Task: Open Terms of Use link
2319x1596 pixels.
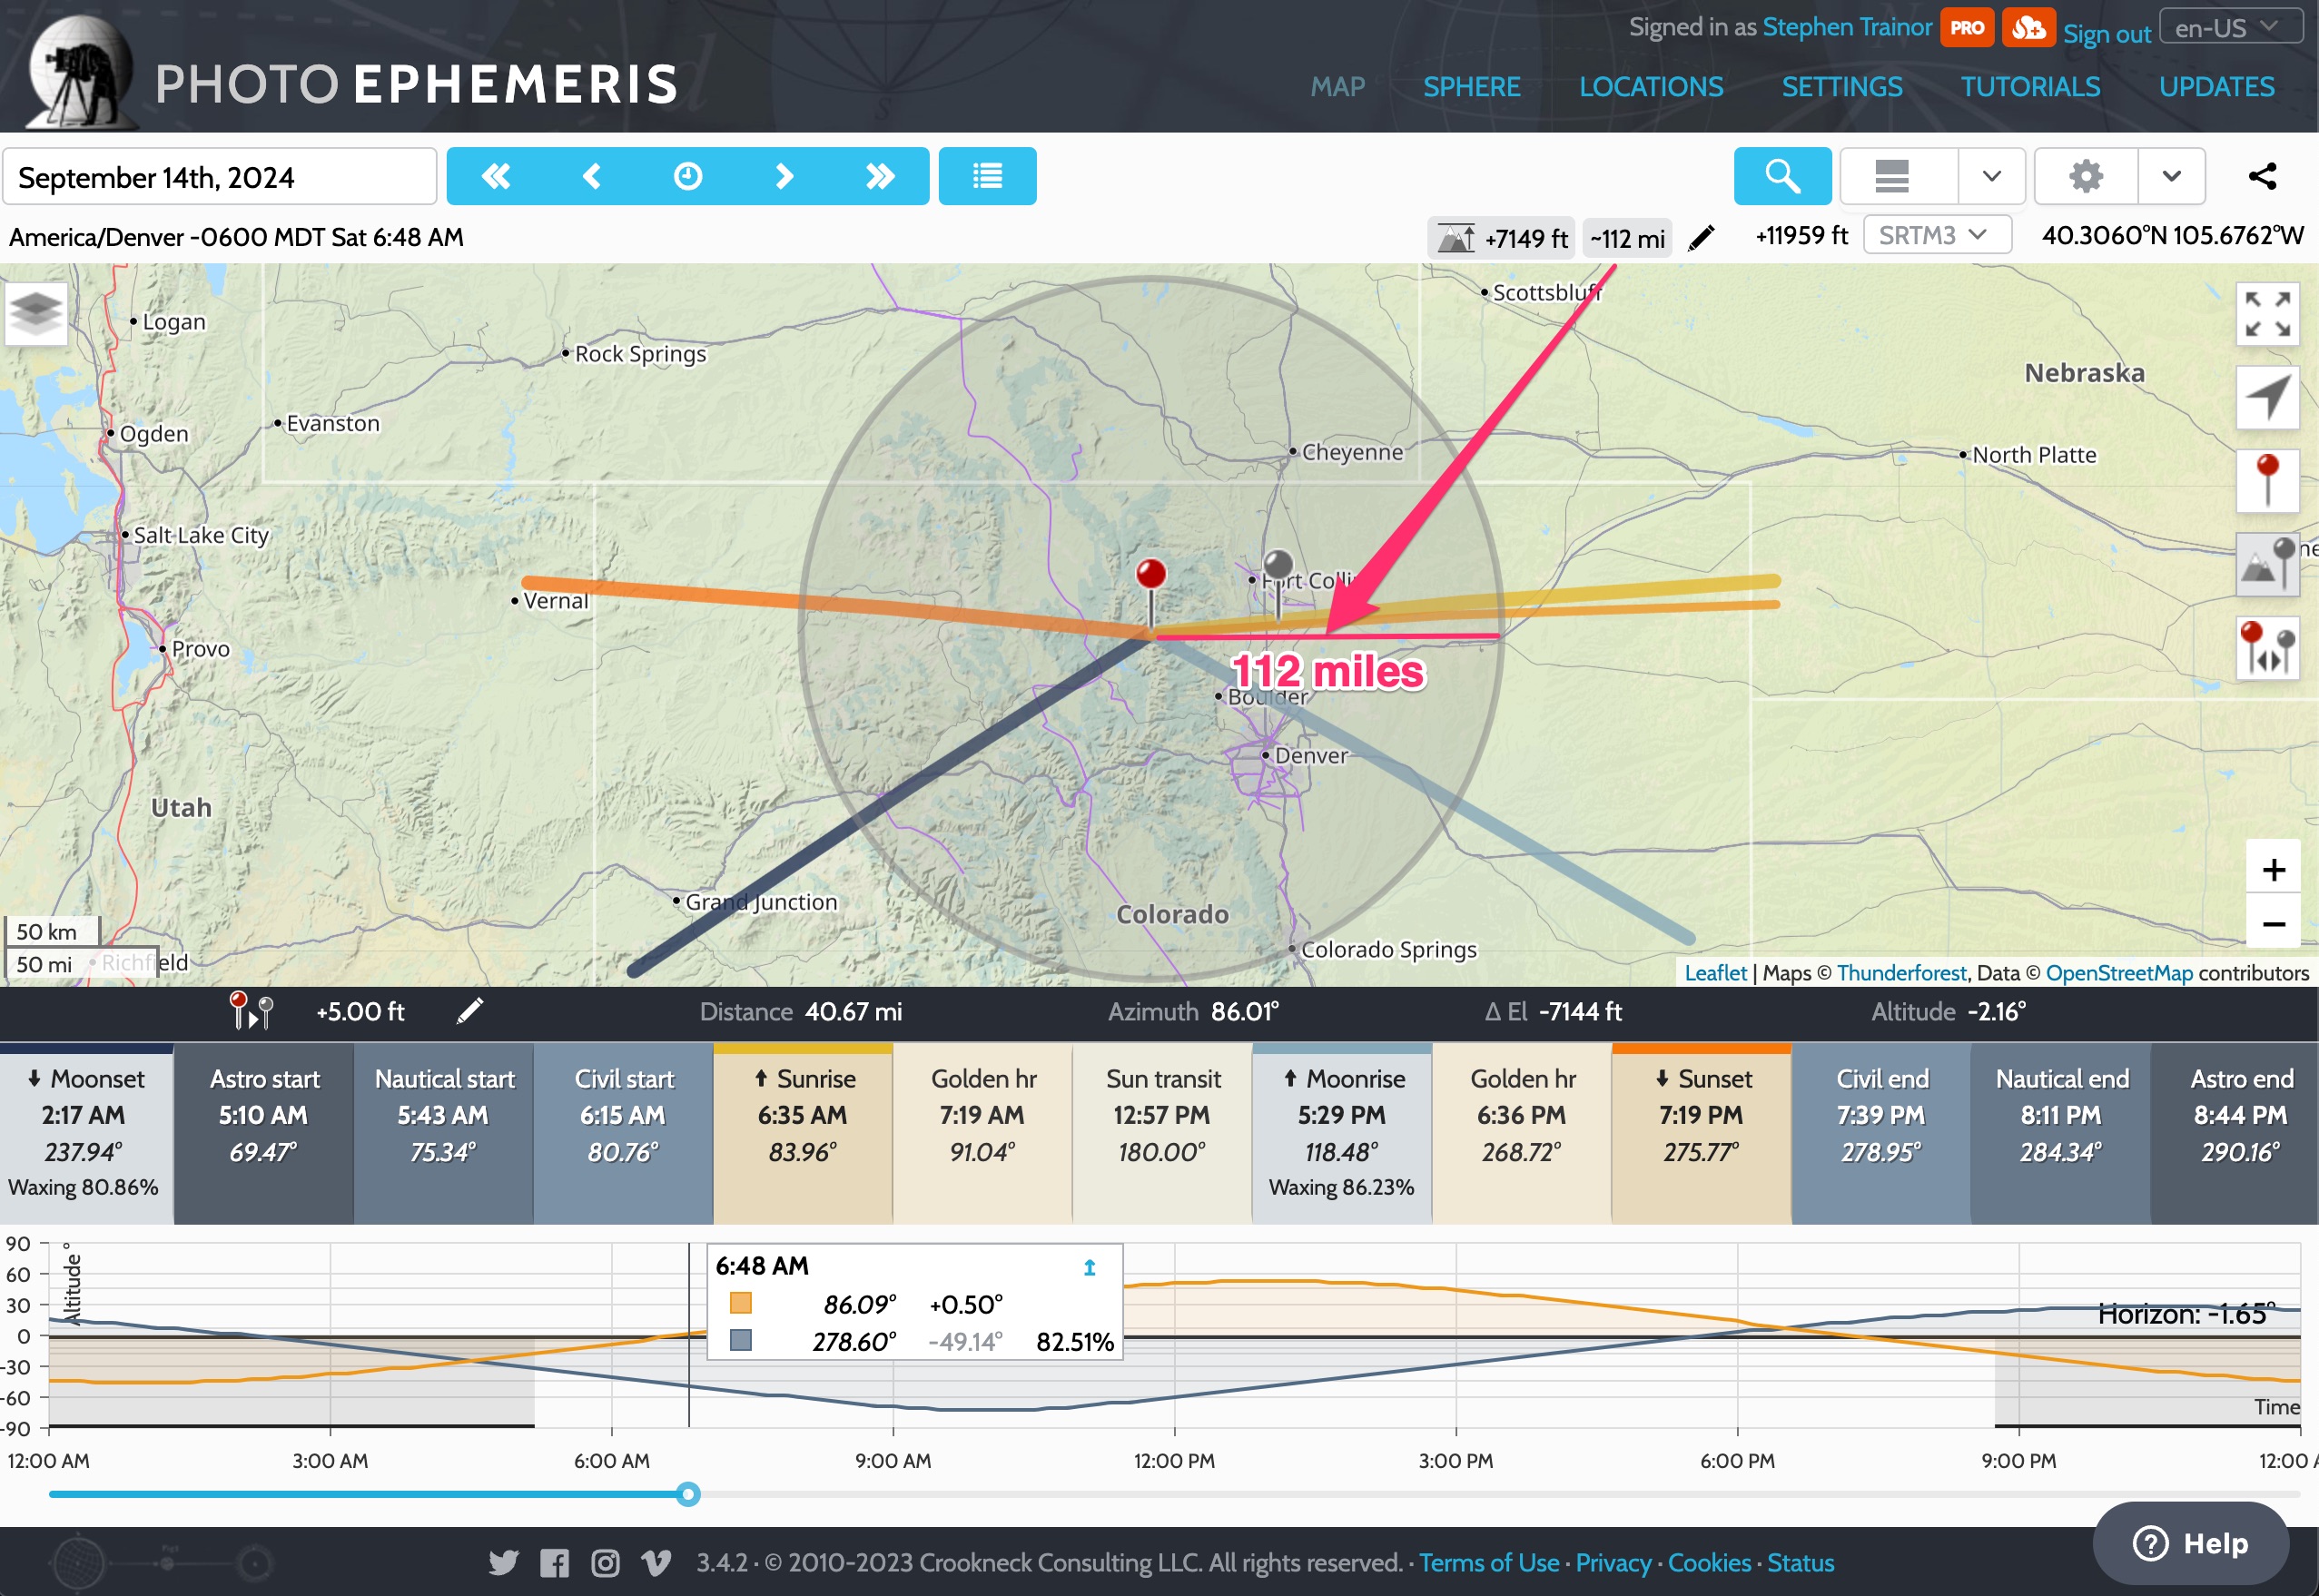Action: point(1488,1562)
